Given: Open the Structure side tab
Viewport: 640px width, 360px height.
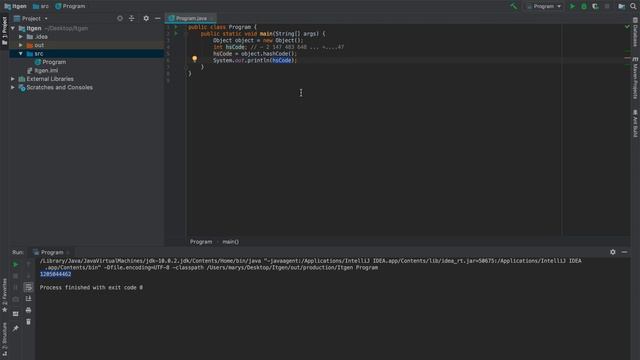Looking at the screenshot, I should [4, 339].
